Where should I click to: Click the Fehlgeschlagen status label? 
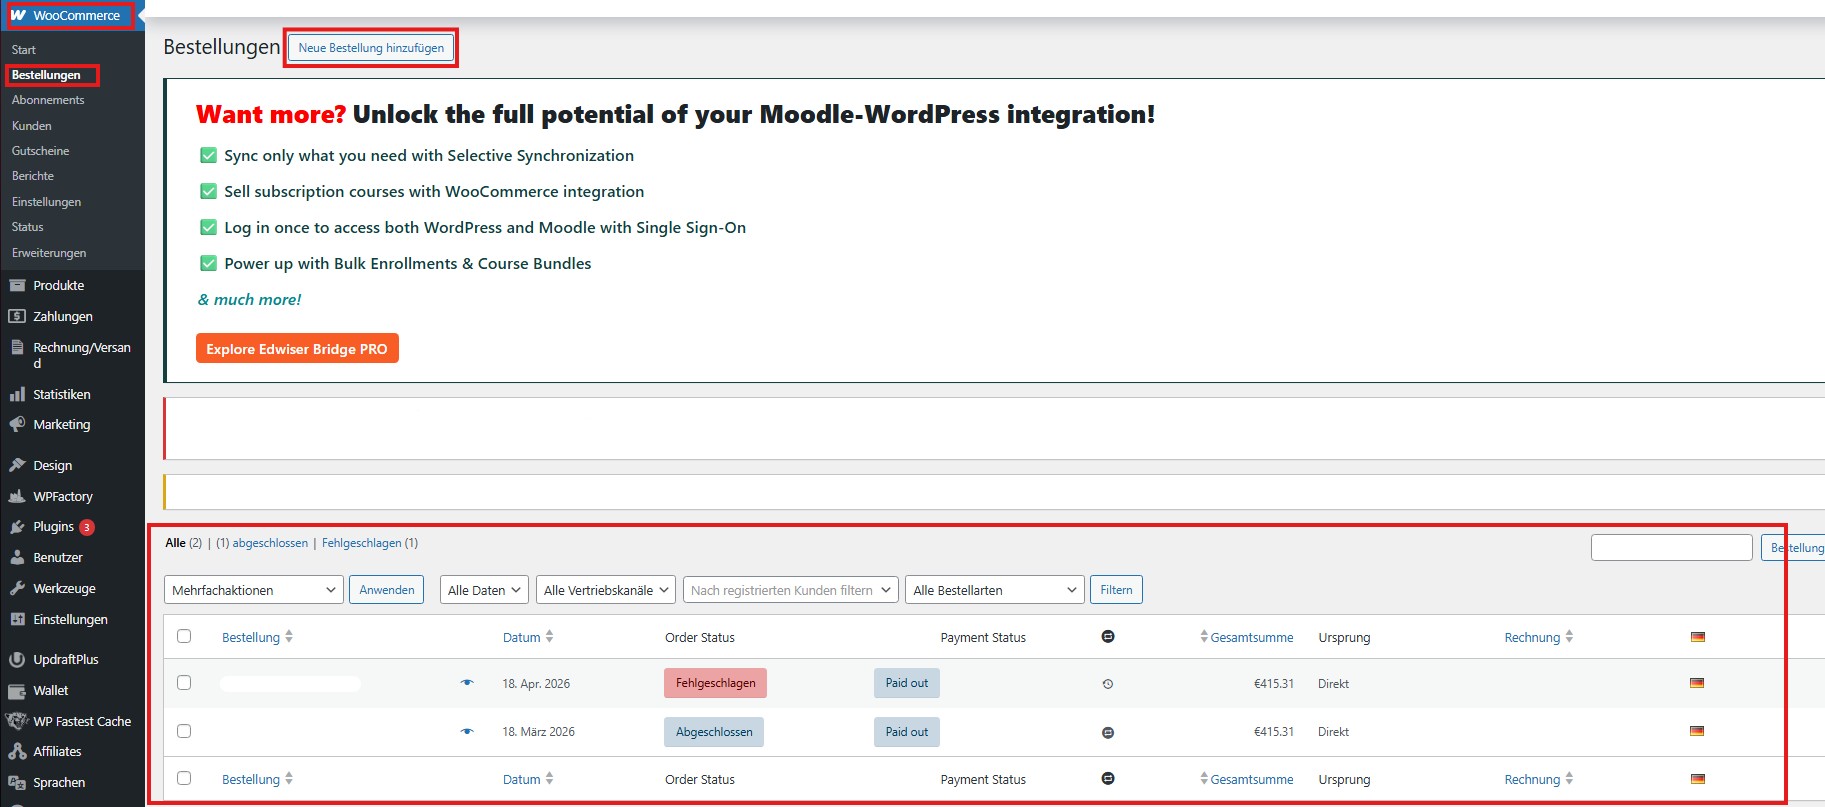[x=716, y=683]
